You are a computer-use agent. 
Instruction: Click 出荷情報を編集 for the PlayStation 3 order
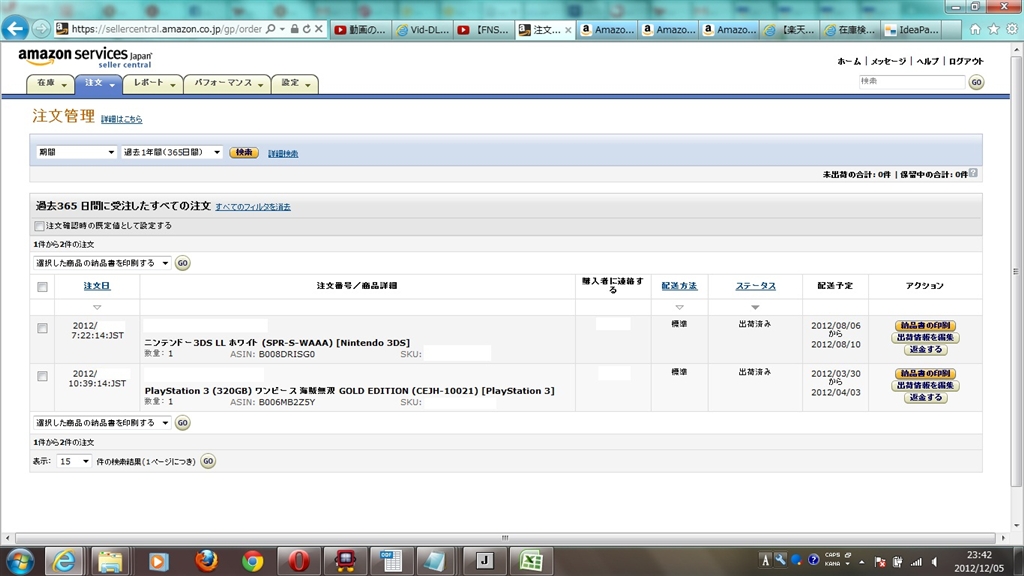click(925, 385)
